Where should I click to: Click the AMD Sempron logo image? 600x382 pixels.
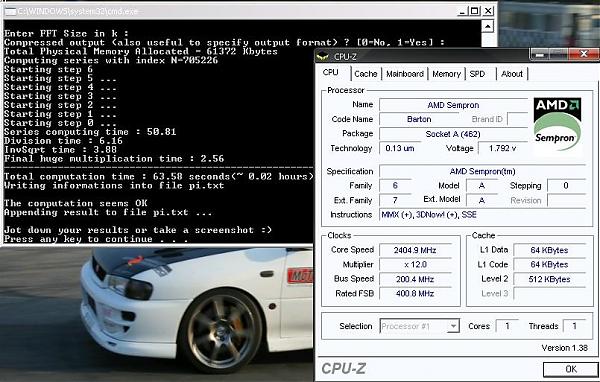(x=558, y=125)
